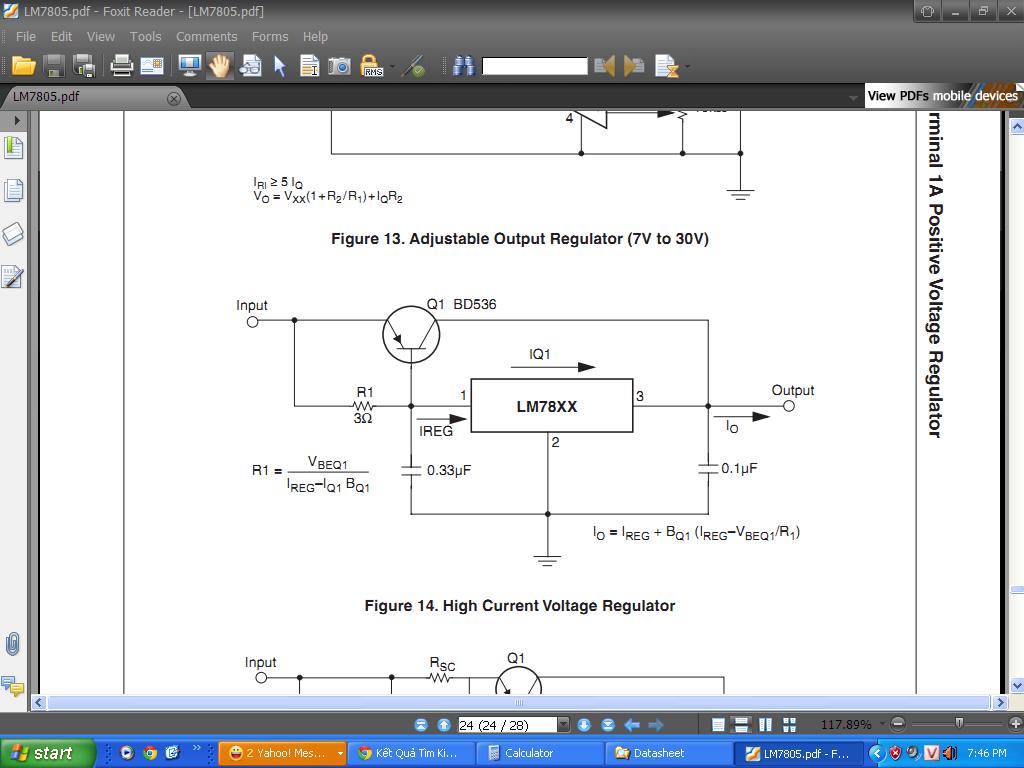Select the Hand tool
Image resolution: width=1024 pixels, height=768 pixels.
[220, 66]
